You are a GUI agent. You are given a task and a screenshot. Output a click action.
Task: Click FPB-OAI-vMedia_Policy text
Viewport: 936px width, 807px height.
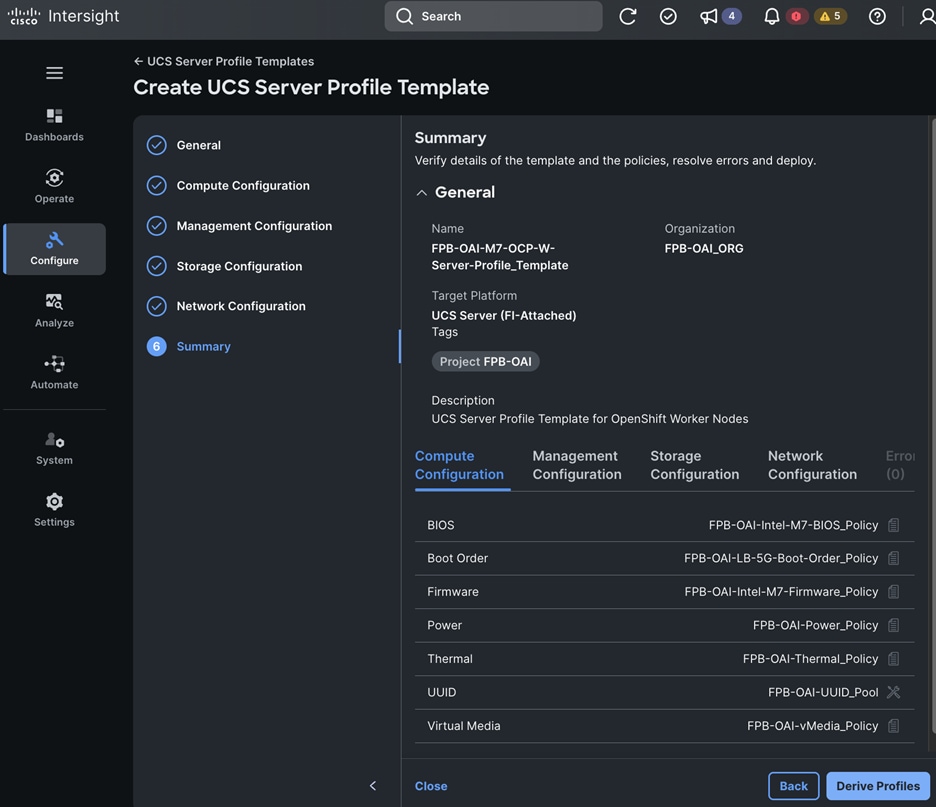click(x=812, y=726)
